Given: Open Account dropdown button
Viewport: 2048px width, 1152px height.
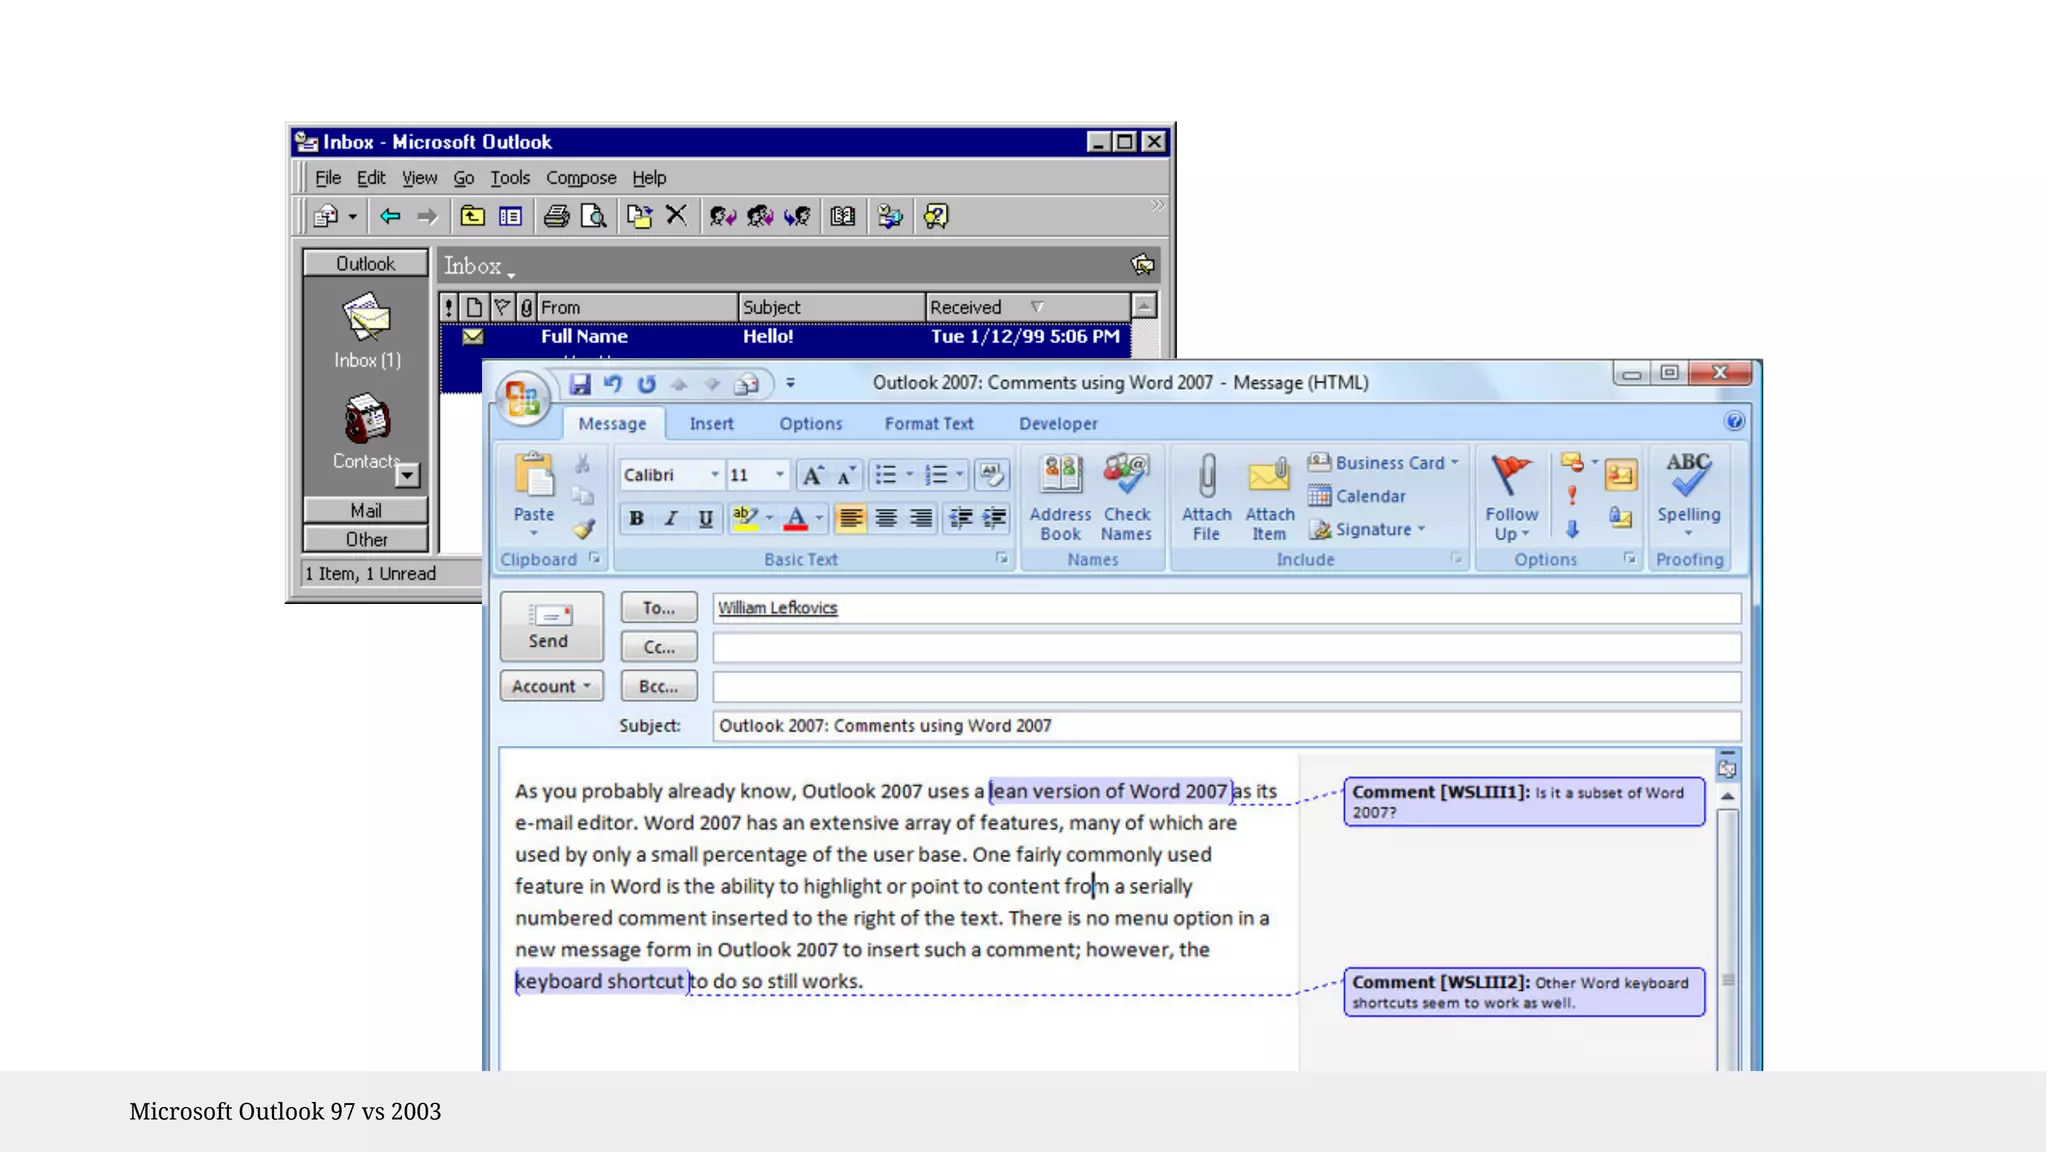Looking at the screenshot, I should click(x=552, y=686).
